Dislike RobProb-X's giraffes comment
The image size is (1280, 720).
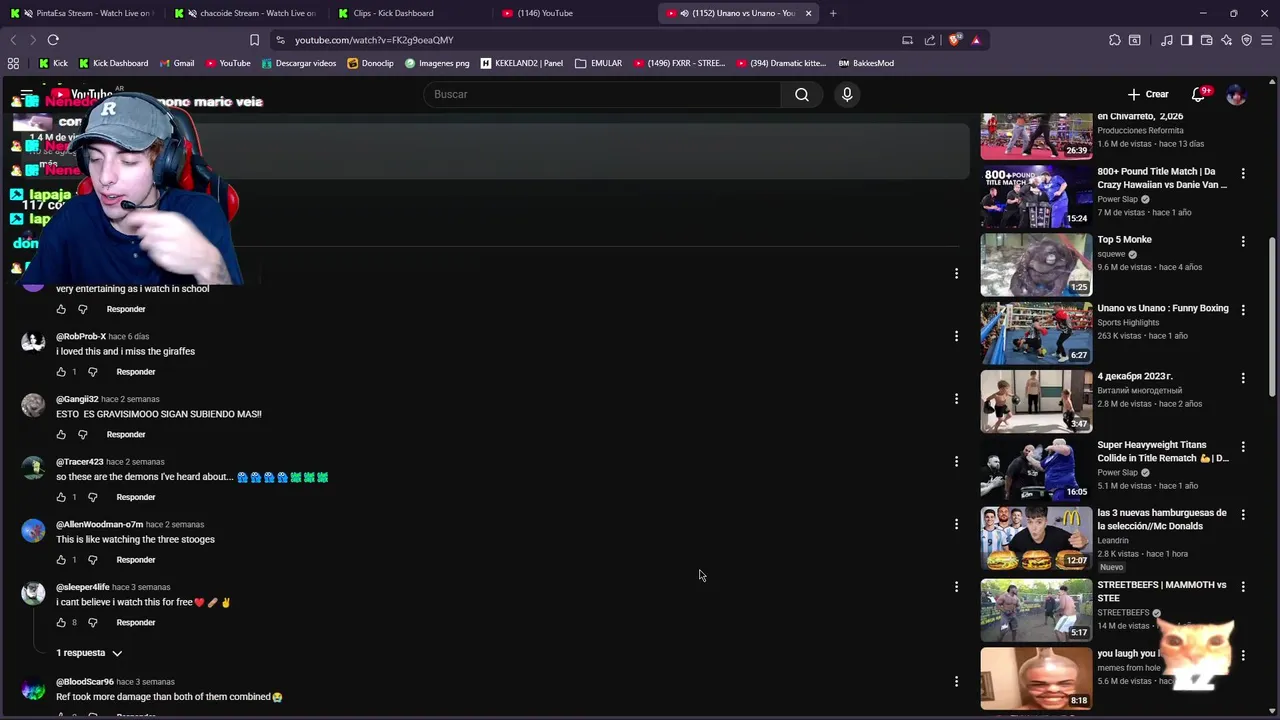[93, 372]
